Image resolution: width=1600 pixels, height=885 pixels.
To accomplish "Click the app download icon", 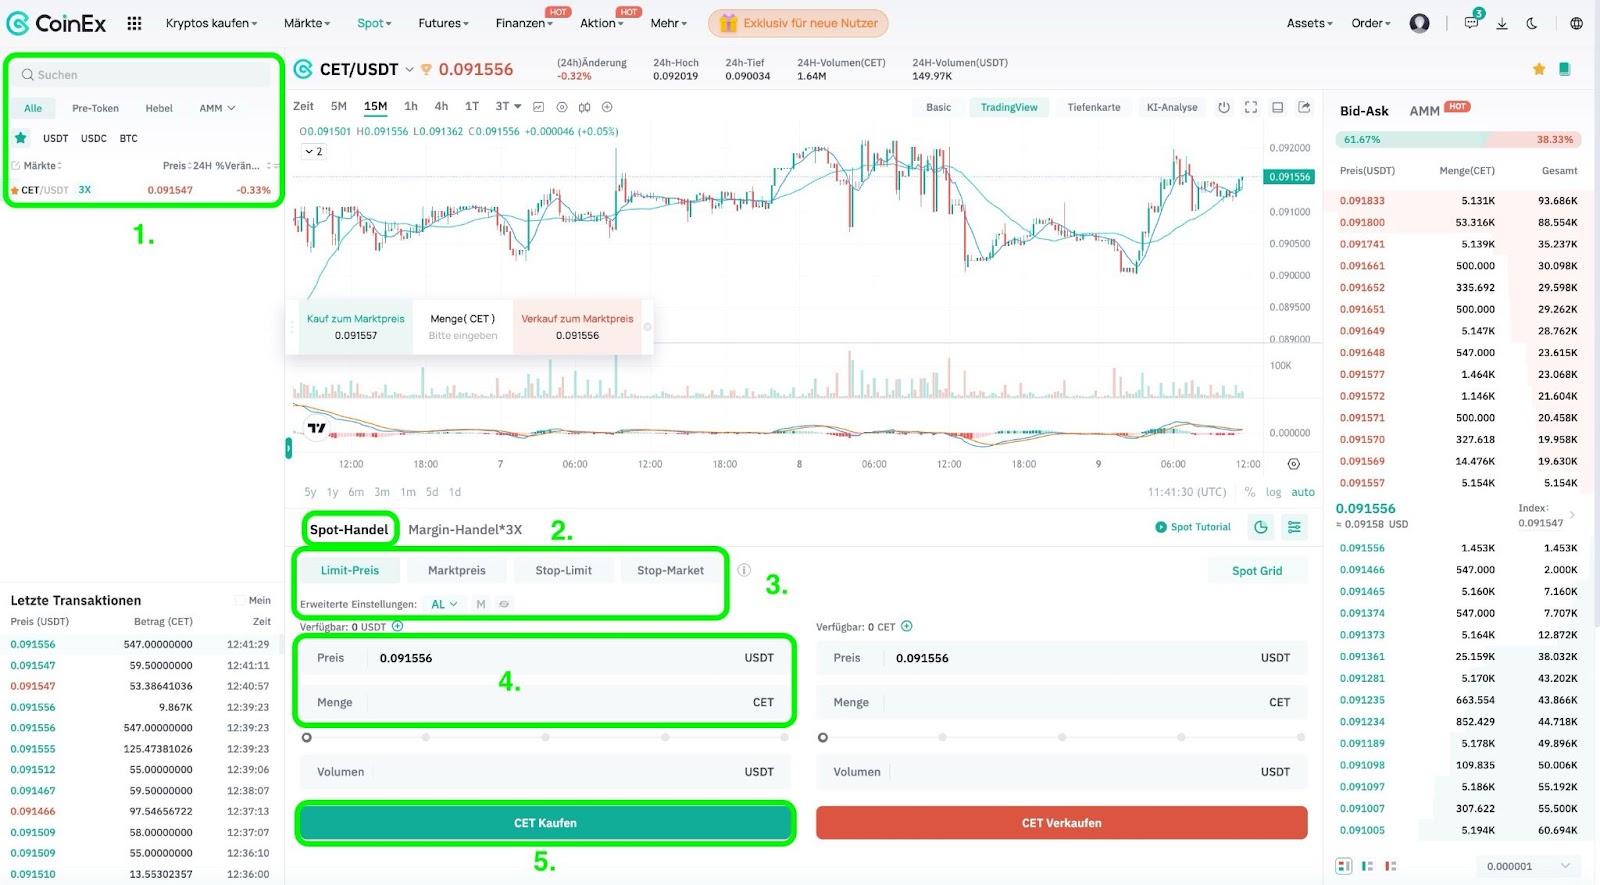I will (1502, 23).
